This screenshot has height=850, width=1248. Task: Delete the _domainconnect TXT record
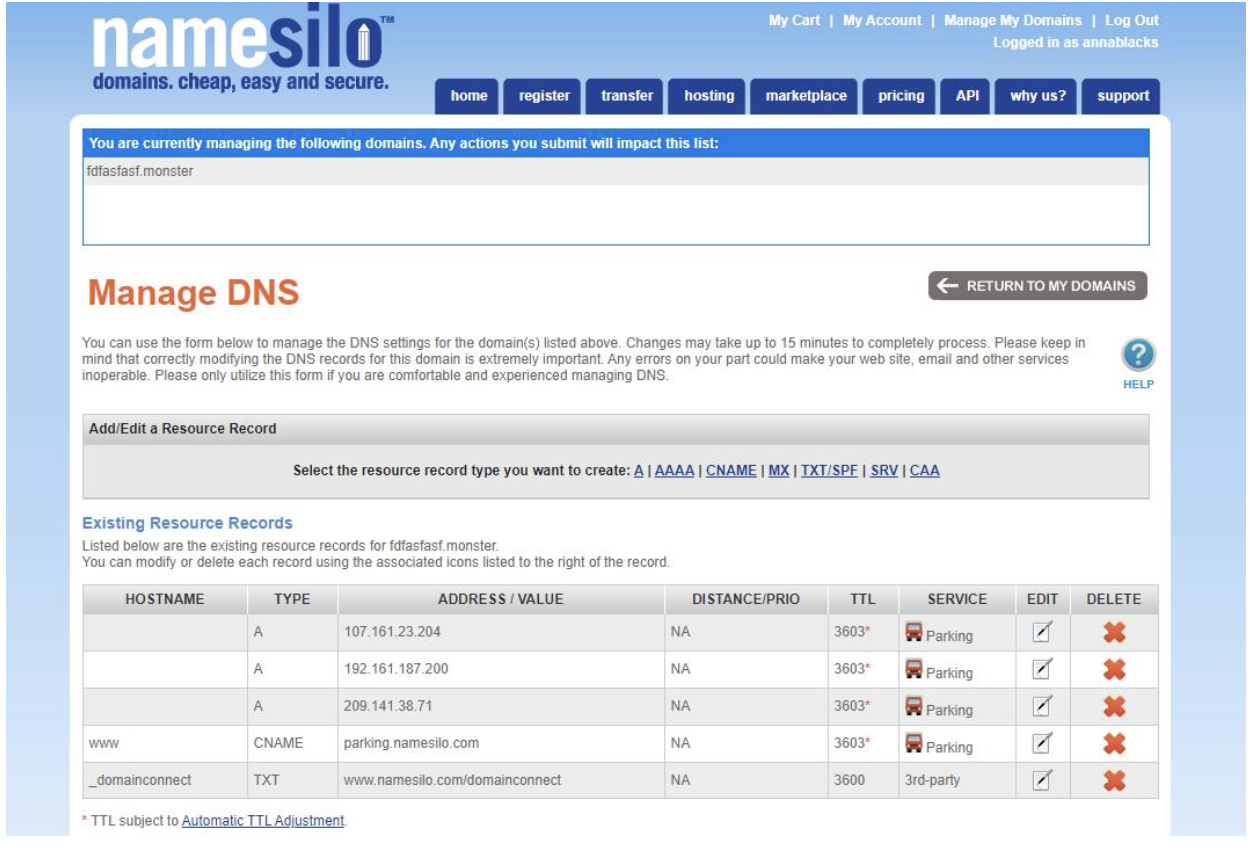coord(1113,781)
